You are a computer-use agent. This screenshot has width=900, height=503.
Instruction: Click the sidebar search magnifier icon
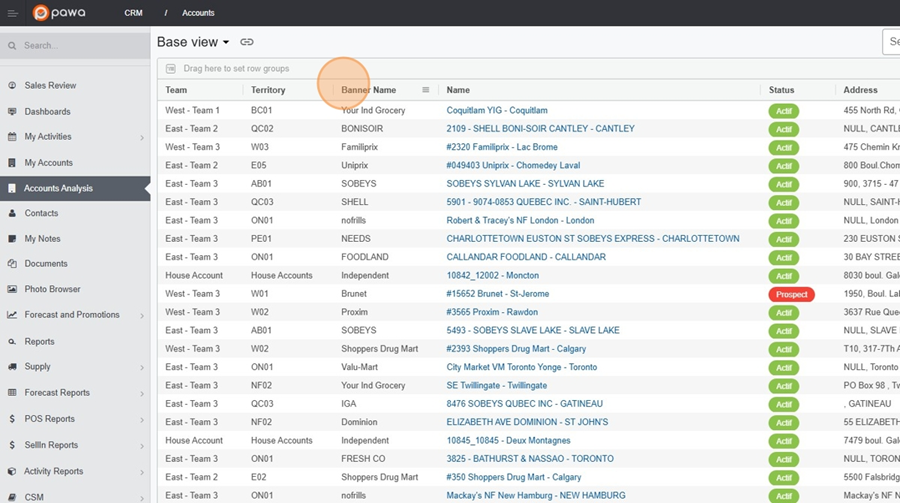[12, 45]
